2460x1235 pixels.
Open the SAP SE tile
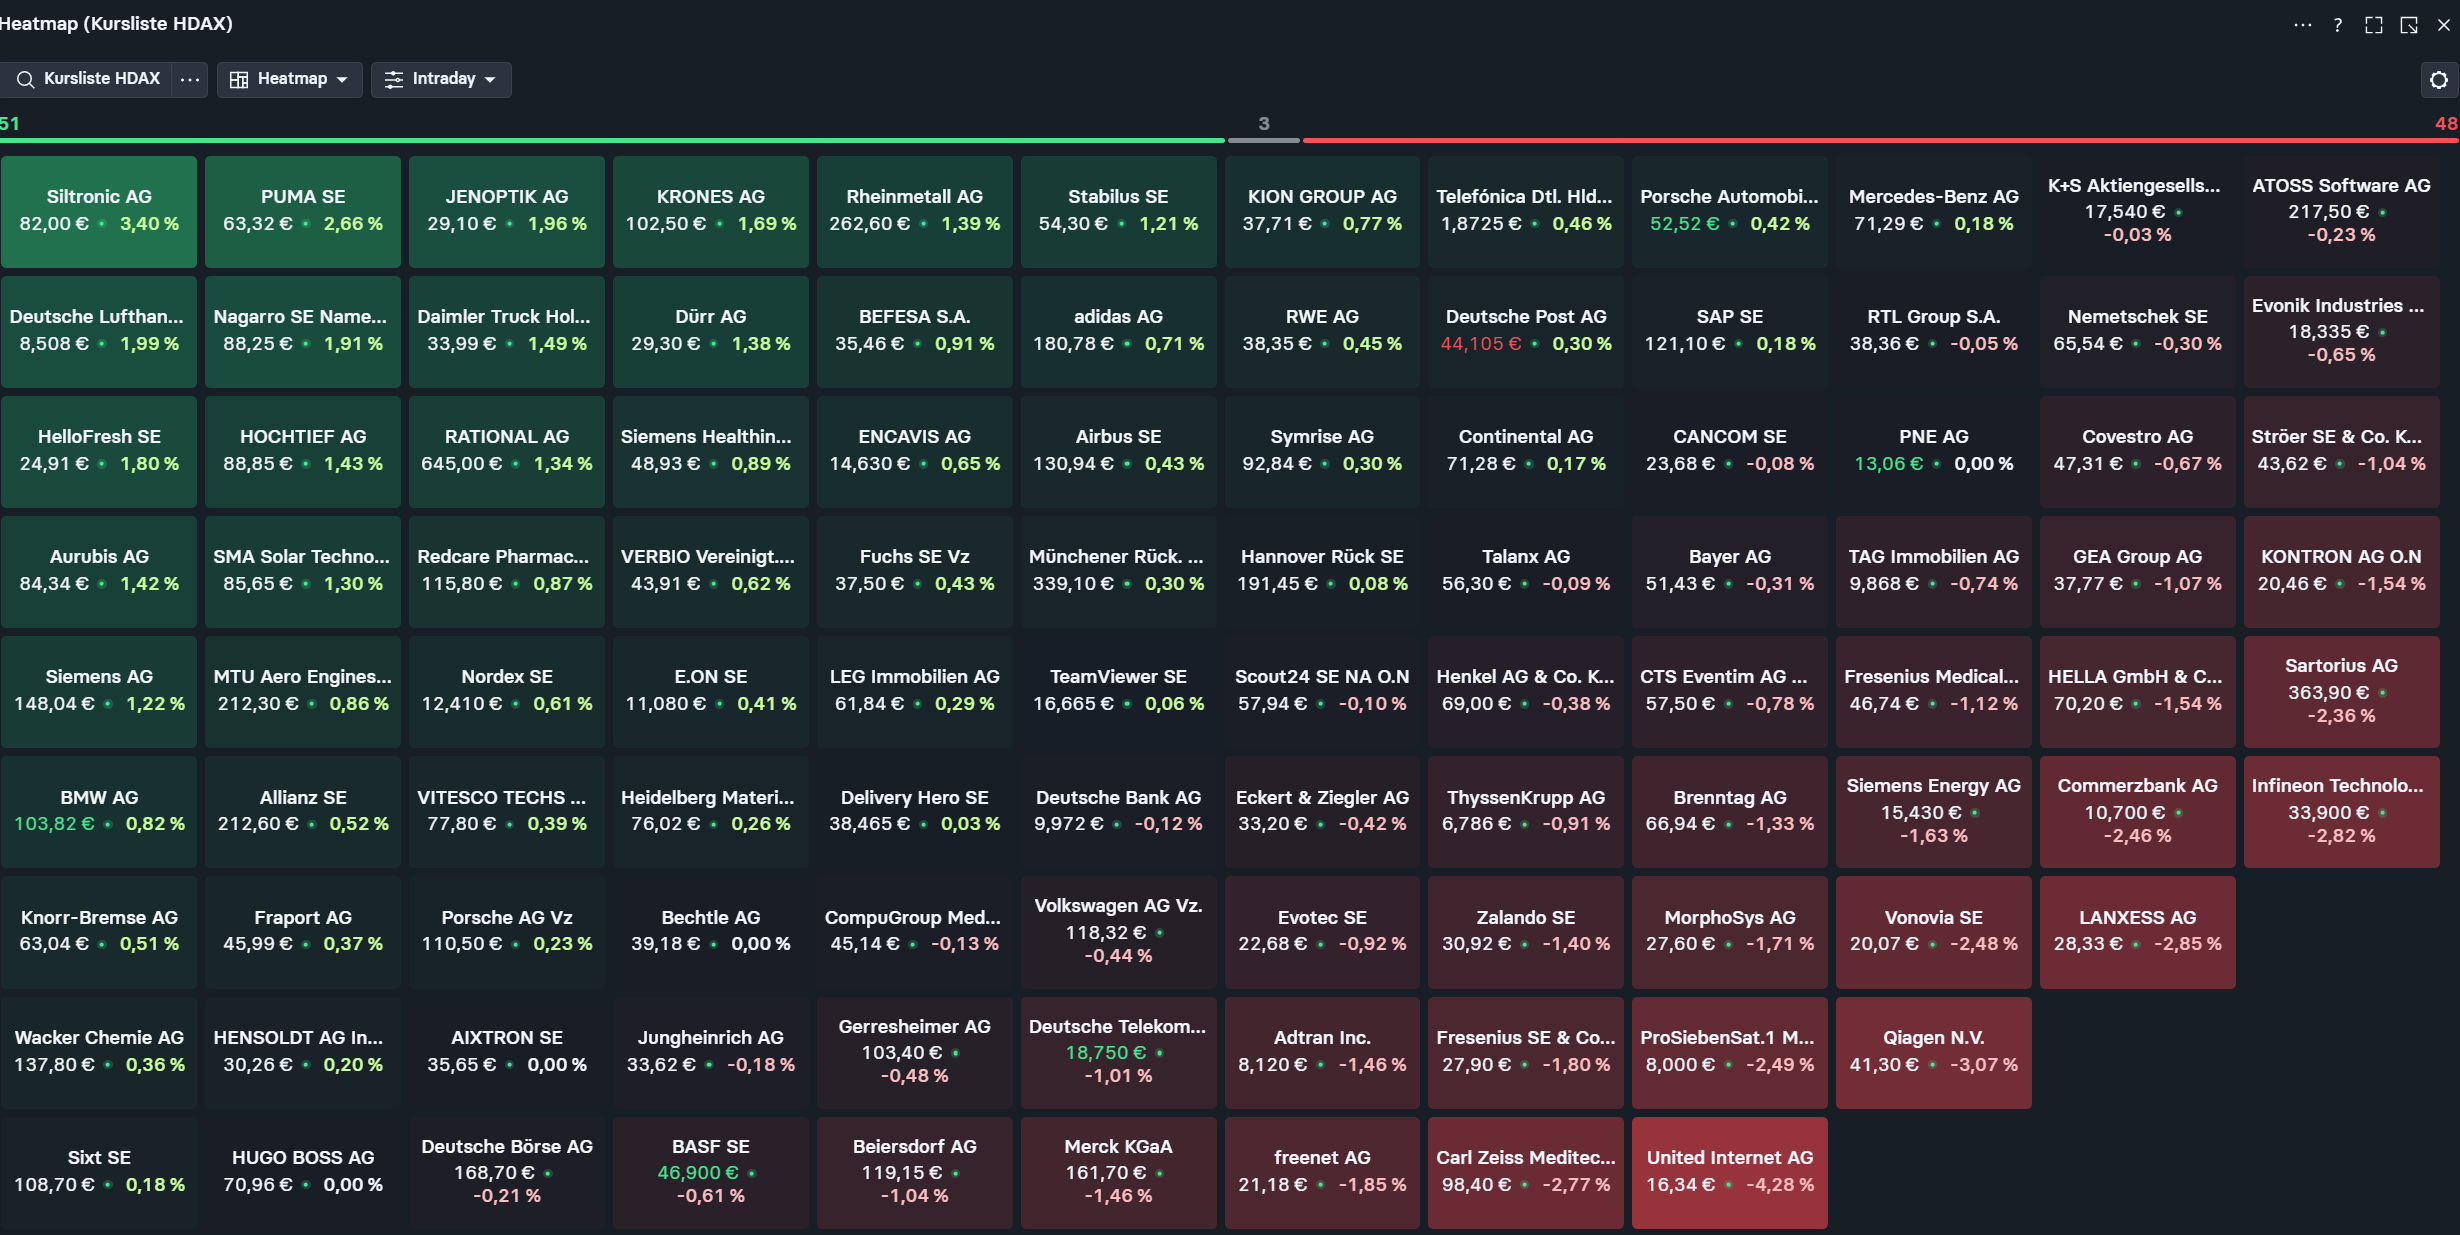tap(1730, 331)
